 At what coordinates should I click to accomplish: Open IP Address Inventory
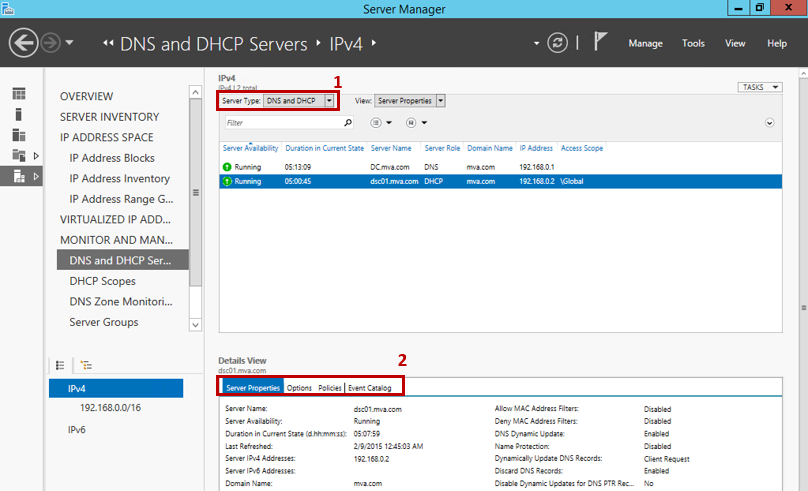click(120, 179)
